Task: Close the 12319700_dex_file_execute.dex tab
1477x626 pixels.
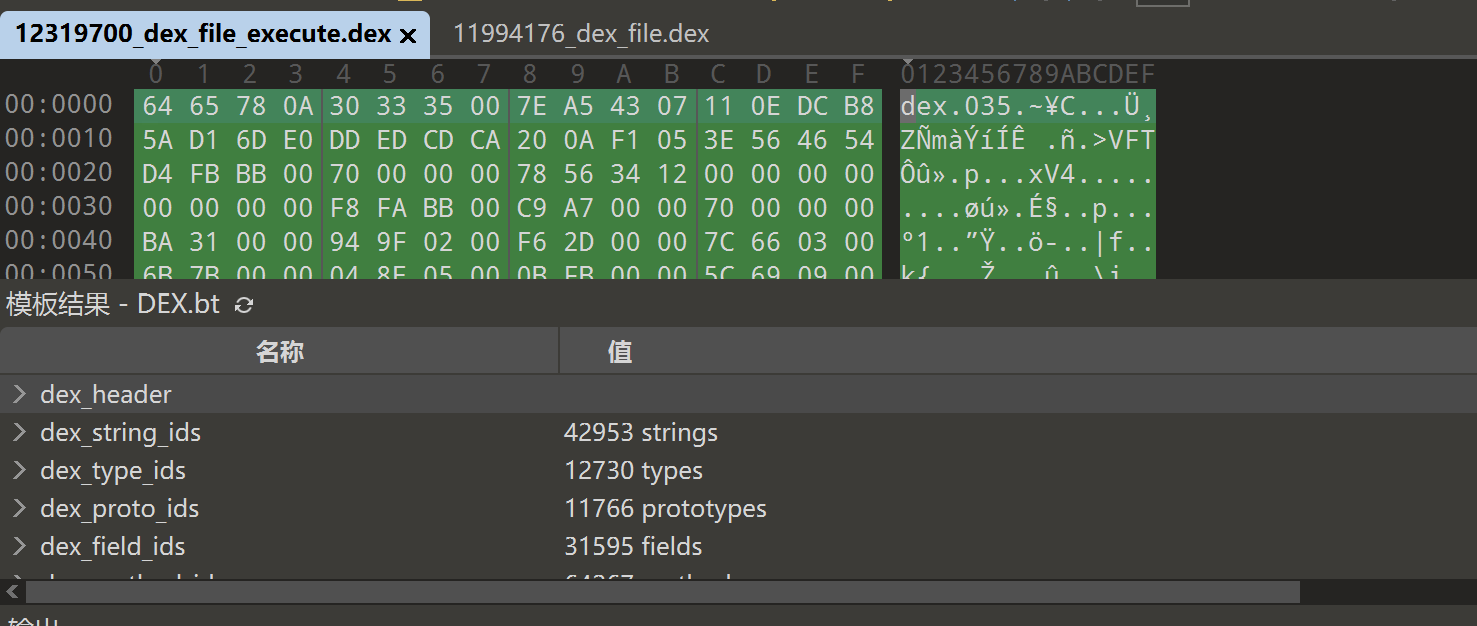Action: [x=407, y=36]
